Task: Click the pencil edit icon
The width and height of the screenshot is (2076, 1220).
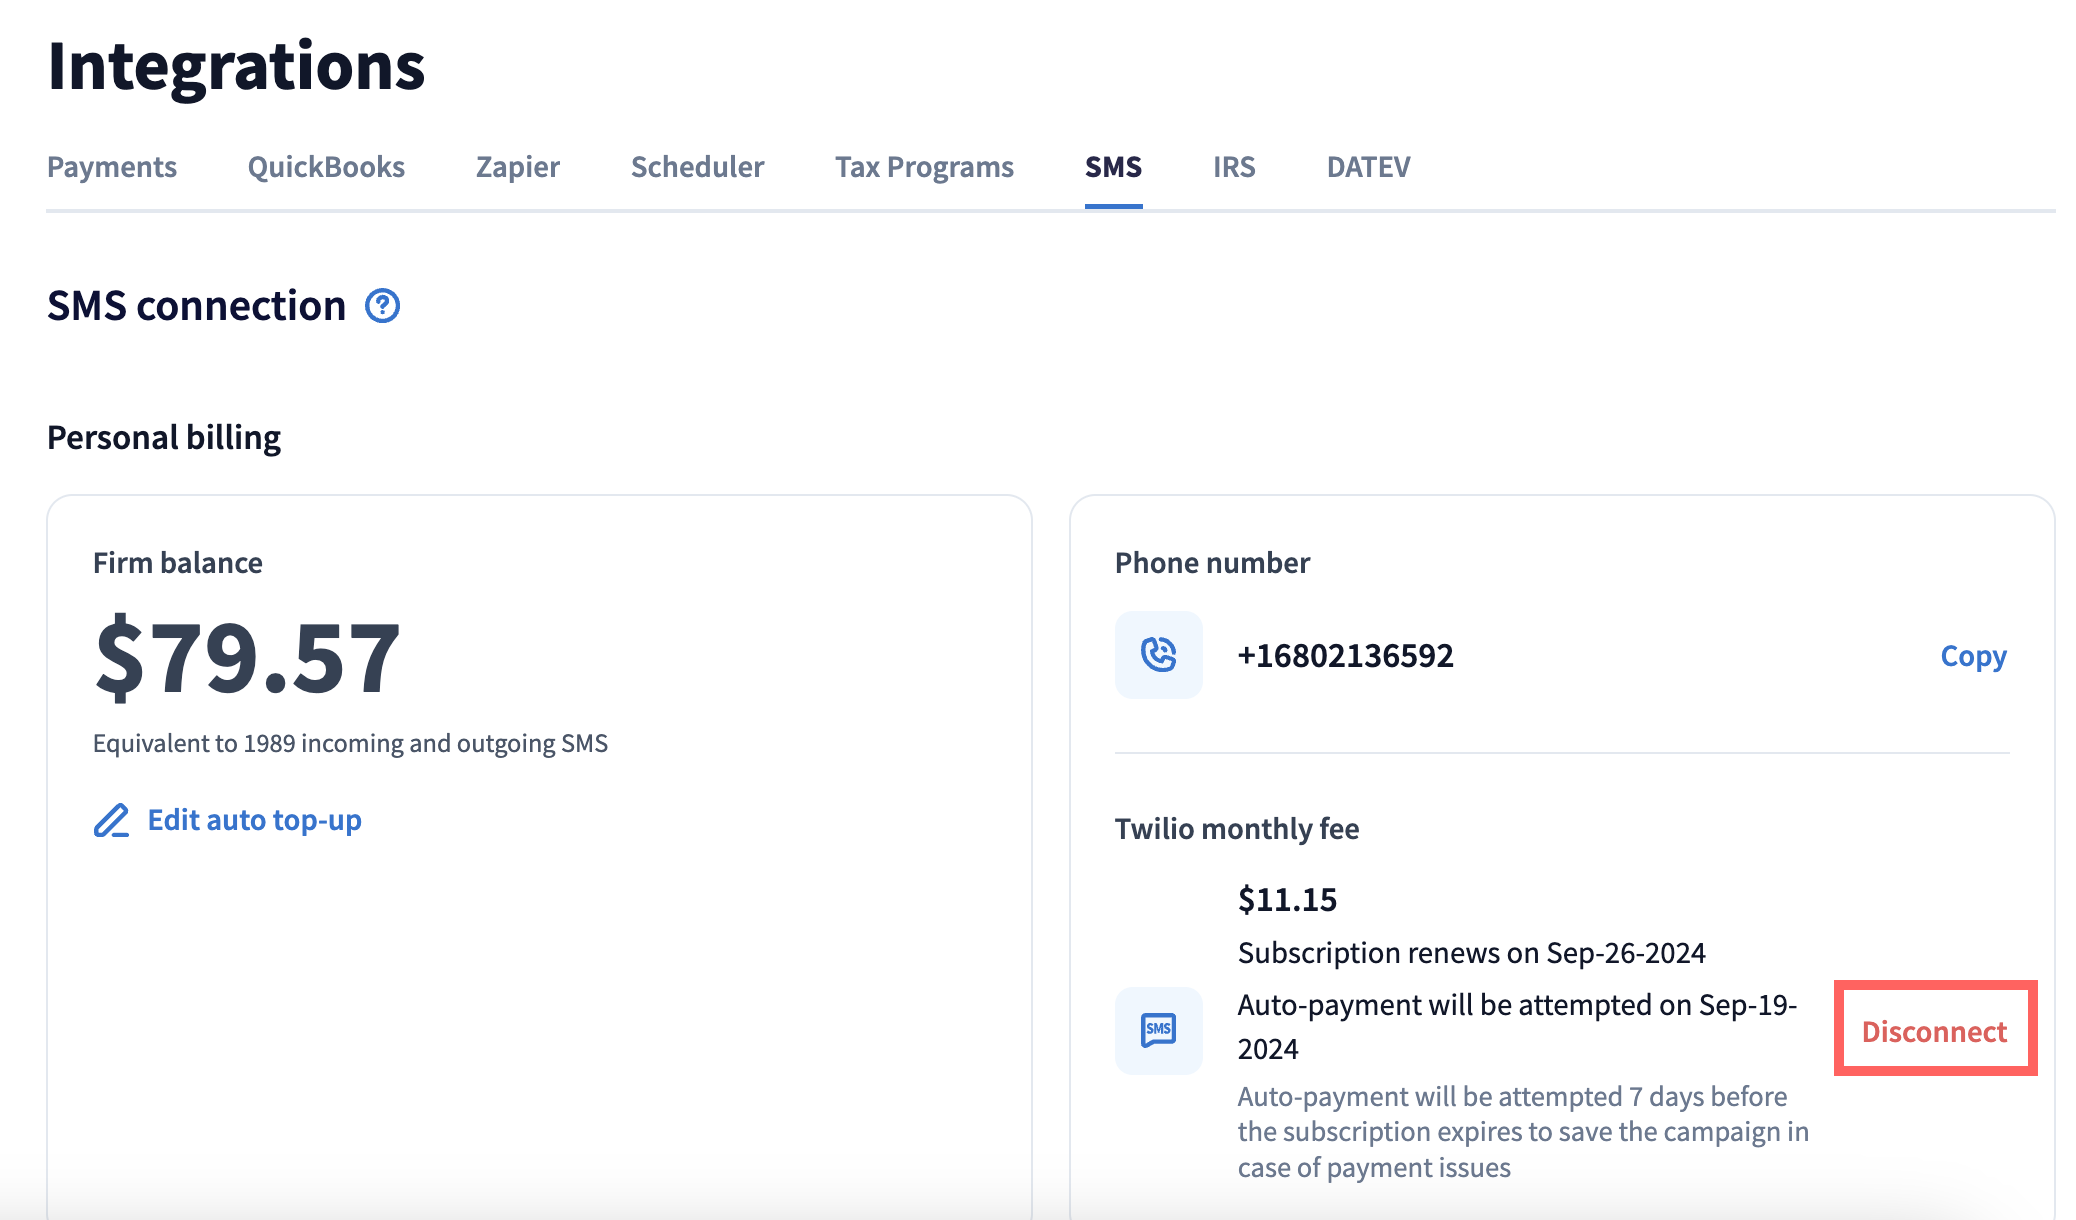Action: (x=112, y=821)
